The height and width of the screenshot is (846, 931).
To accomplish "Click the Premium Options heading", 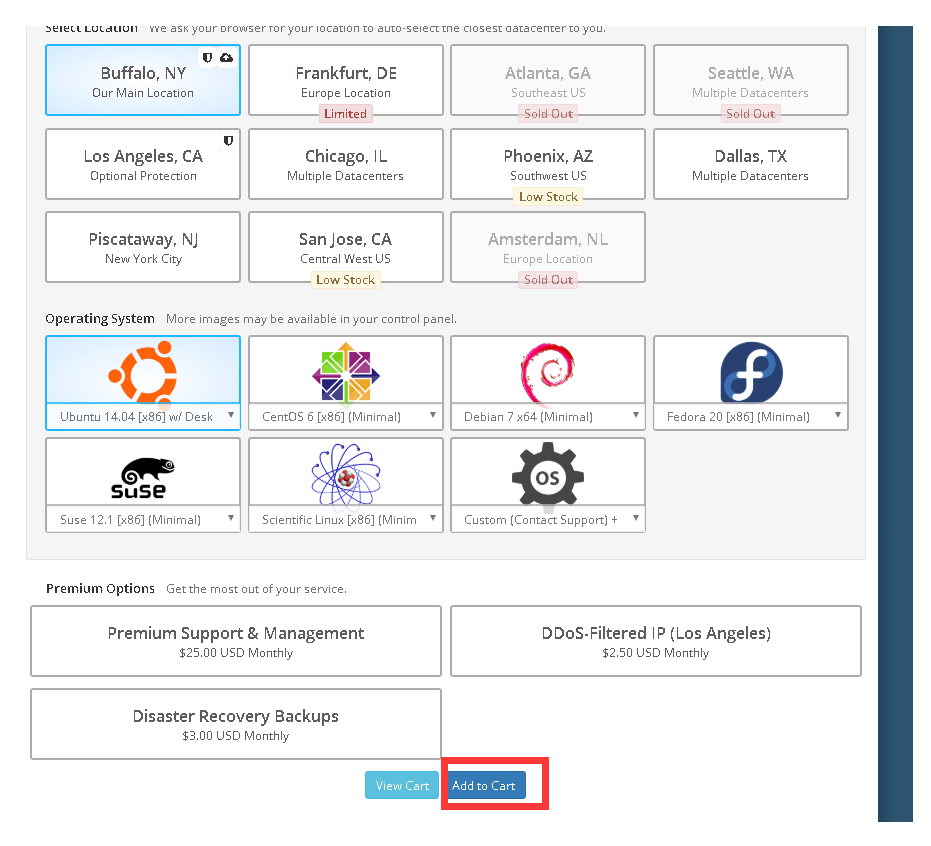I will point(100,588).
